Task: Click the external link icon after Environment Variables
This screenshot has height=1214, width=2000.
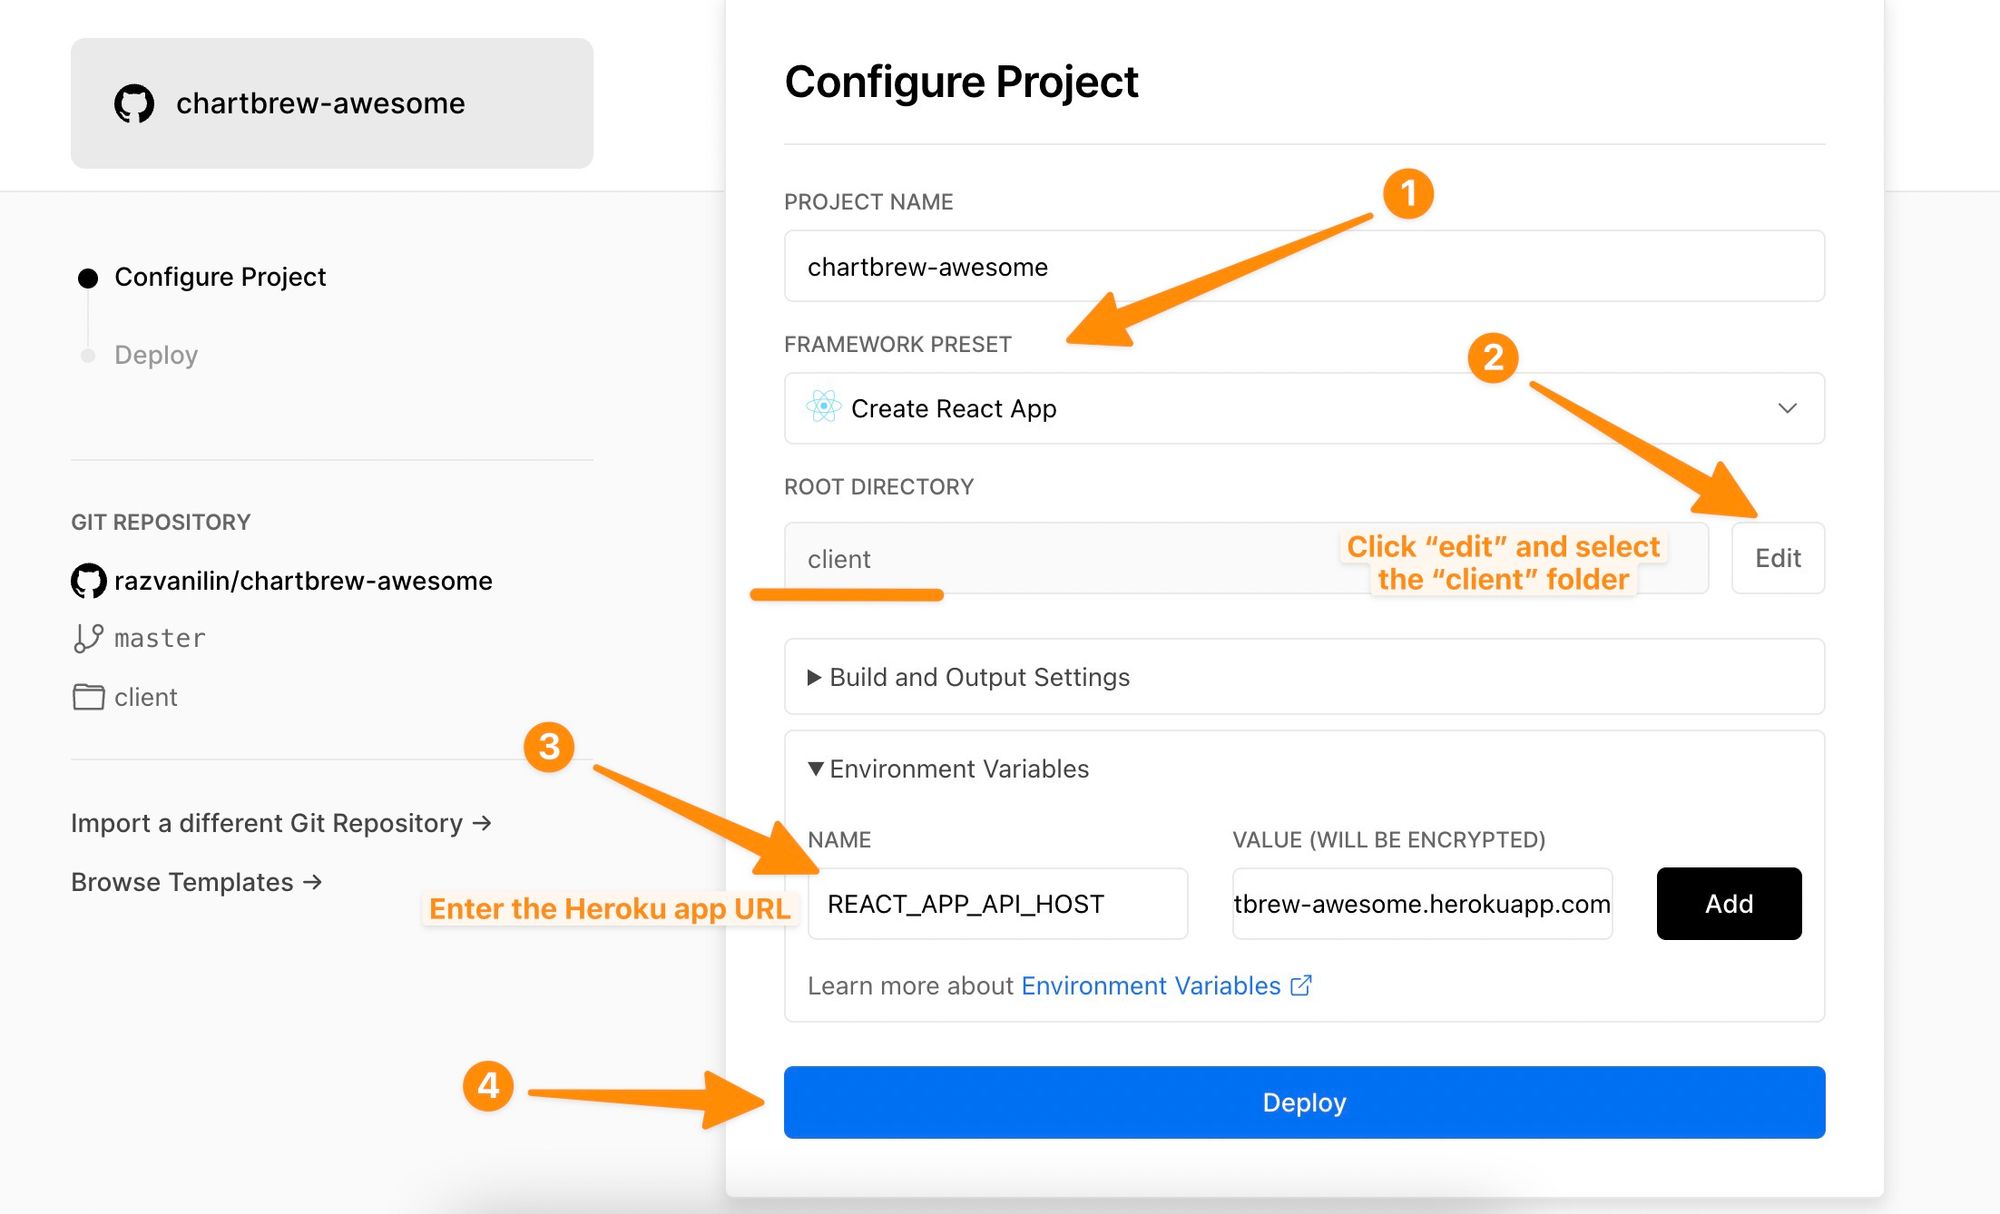Action: point(1301,986)
